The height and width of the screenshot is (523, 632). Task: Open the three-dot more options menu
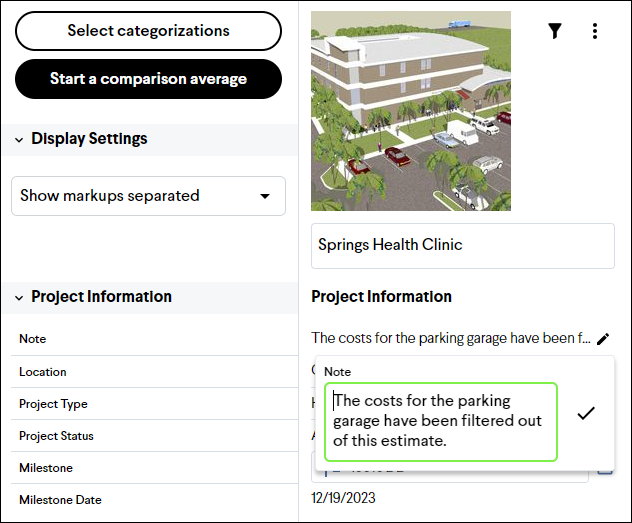click(595, 31)
